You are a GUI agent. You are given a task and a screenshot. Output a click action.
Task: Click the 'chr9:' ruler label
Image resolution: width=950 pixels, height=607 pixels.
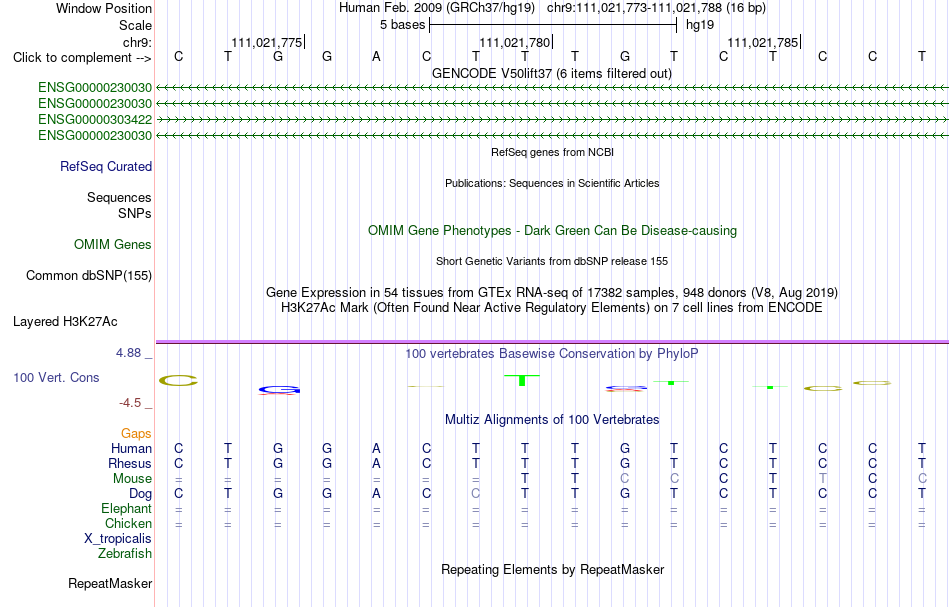pyautogui.click(x=137, y=42)
